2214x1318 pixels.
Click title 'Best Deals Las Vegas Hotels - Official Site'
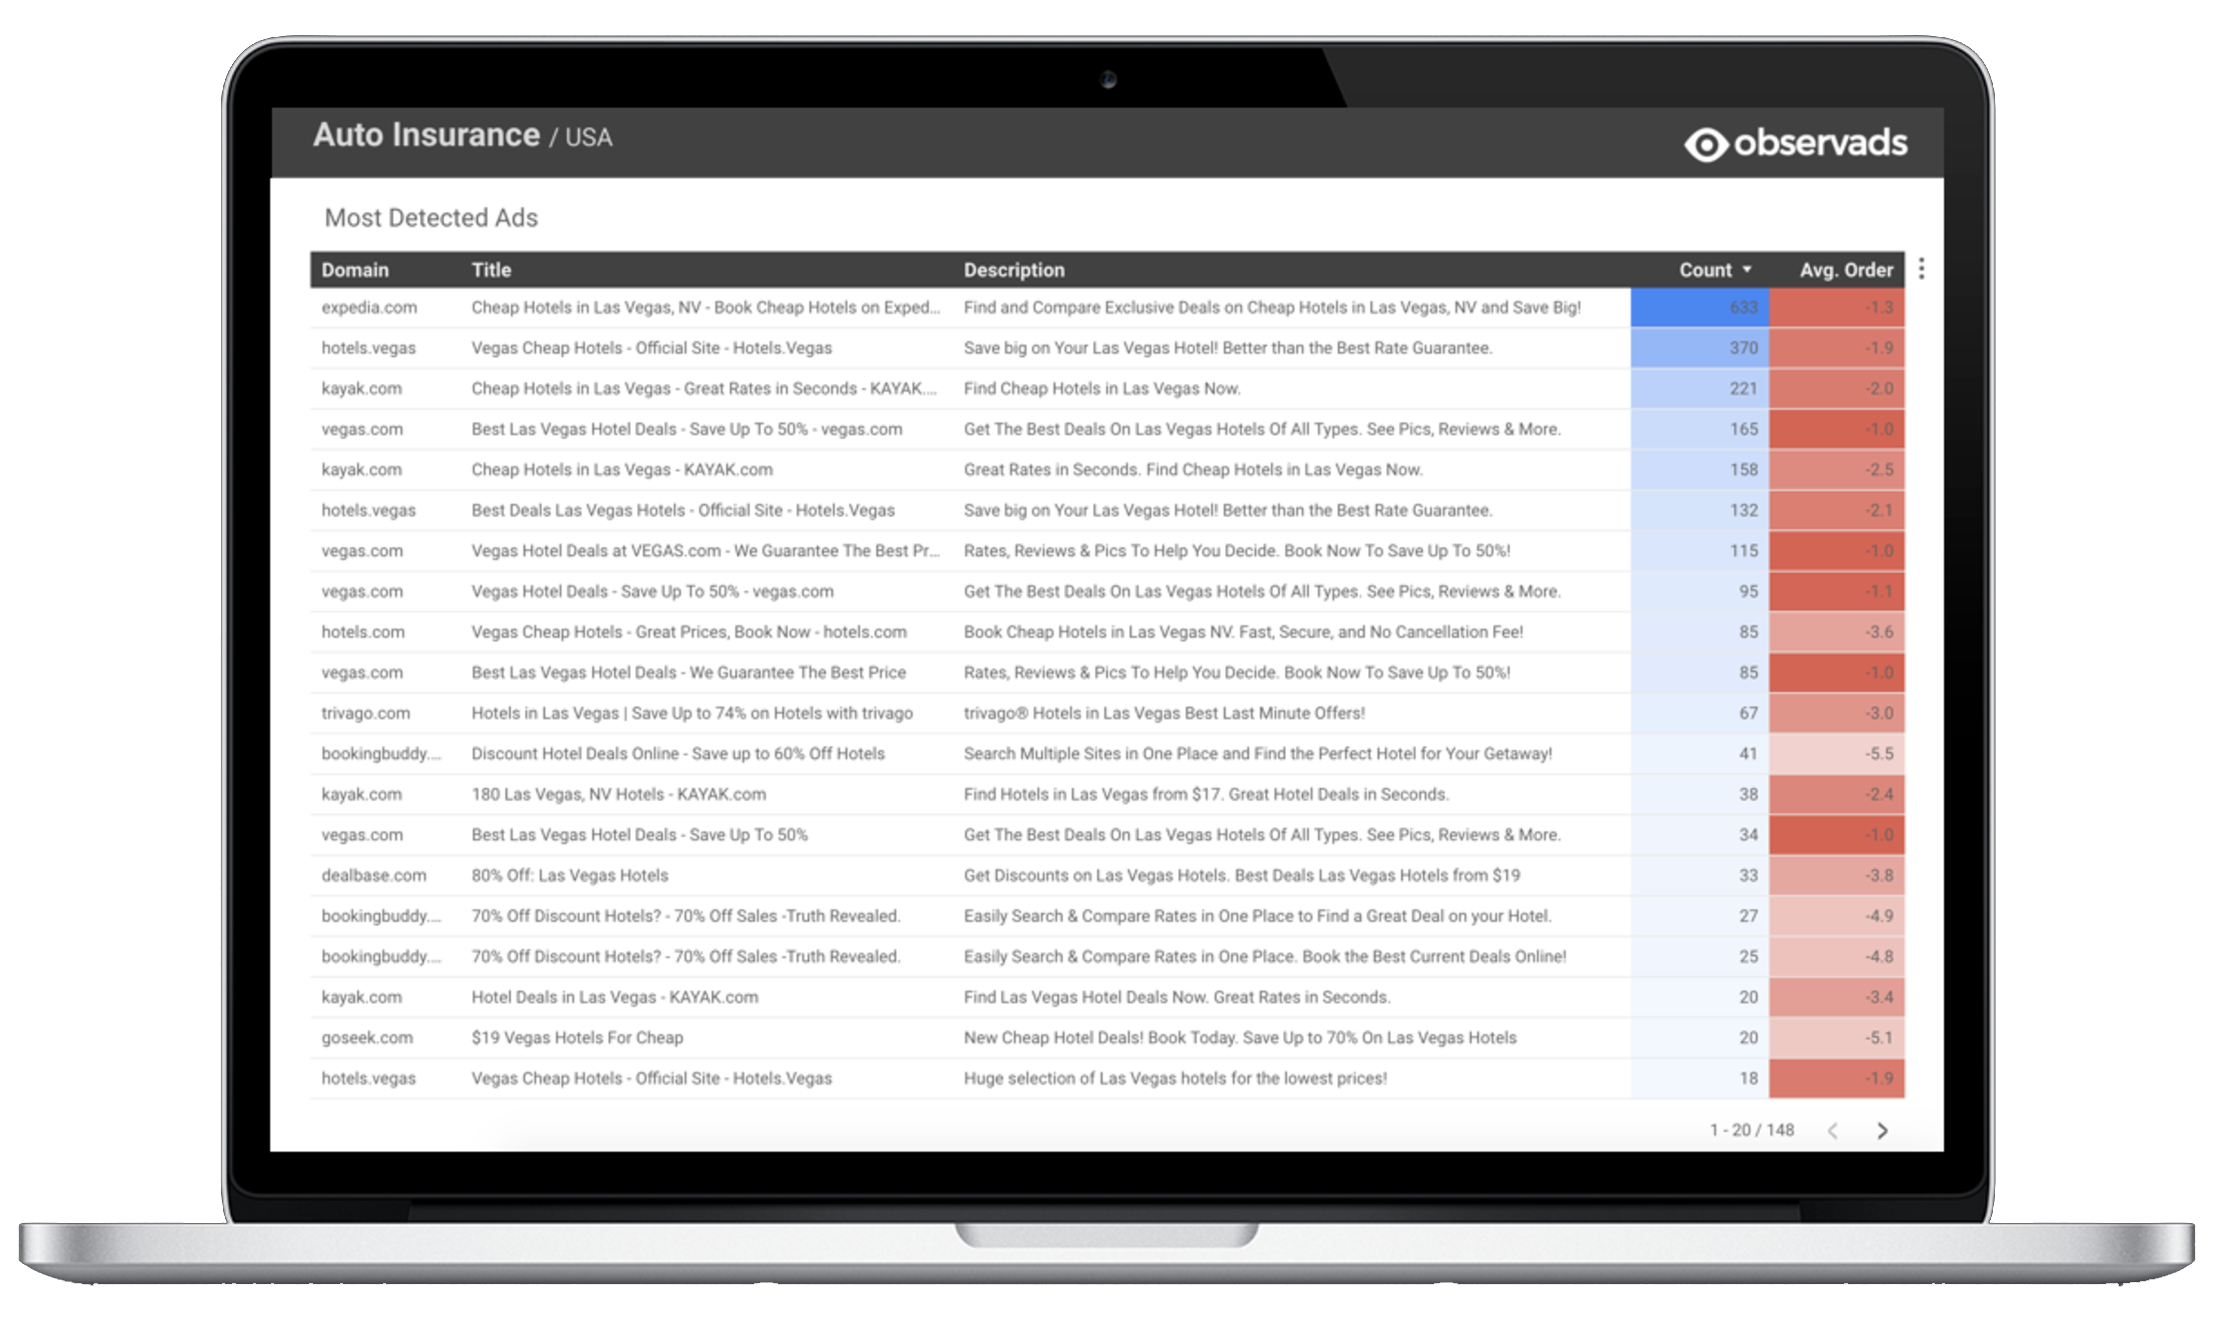coord(683,510)
